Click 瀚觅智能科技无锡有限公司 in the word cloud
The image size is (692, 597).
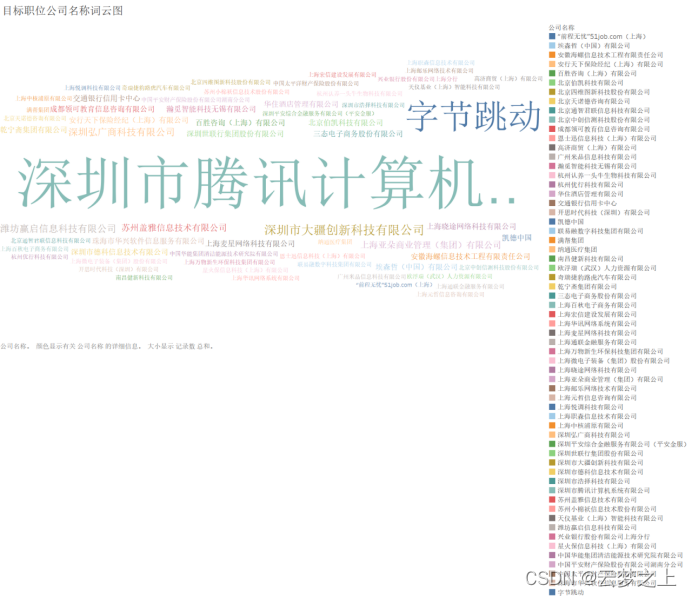pos(211,109)
